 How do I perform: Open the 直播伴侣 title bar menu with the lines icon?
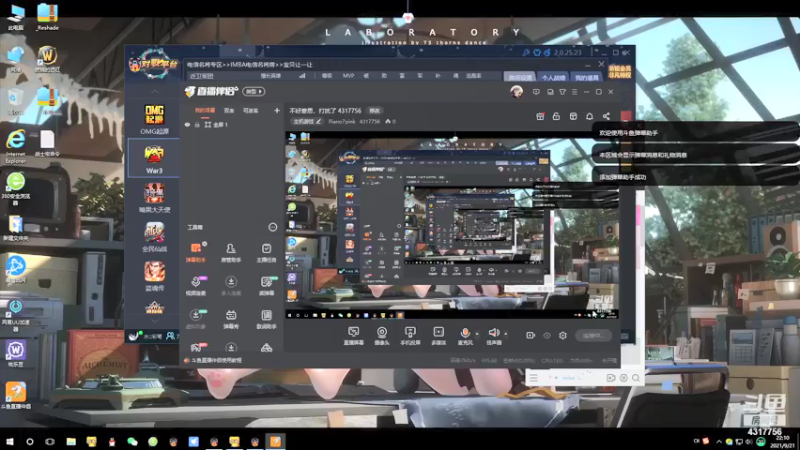coord(574,92)
